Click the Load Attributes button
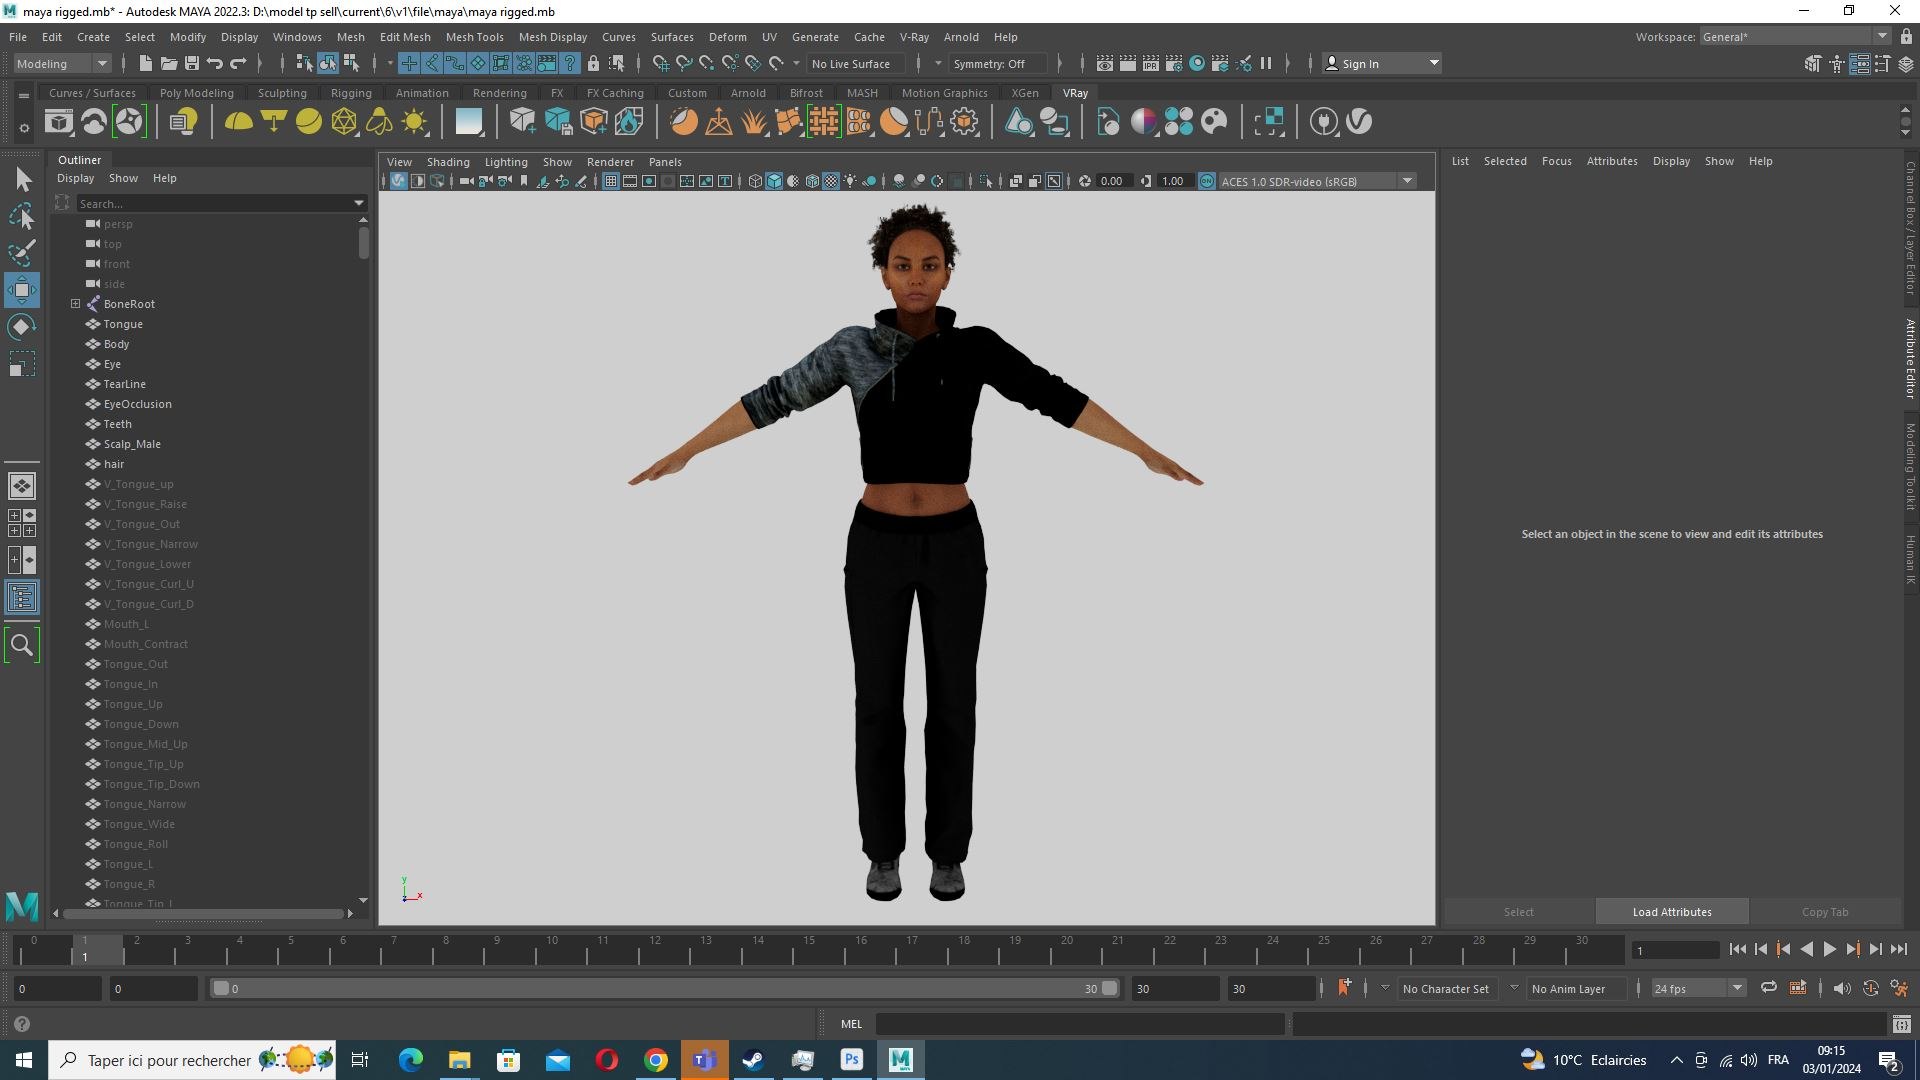The image size is (1920, 1080). (x=1671, y=912)
